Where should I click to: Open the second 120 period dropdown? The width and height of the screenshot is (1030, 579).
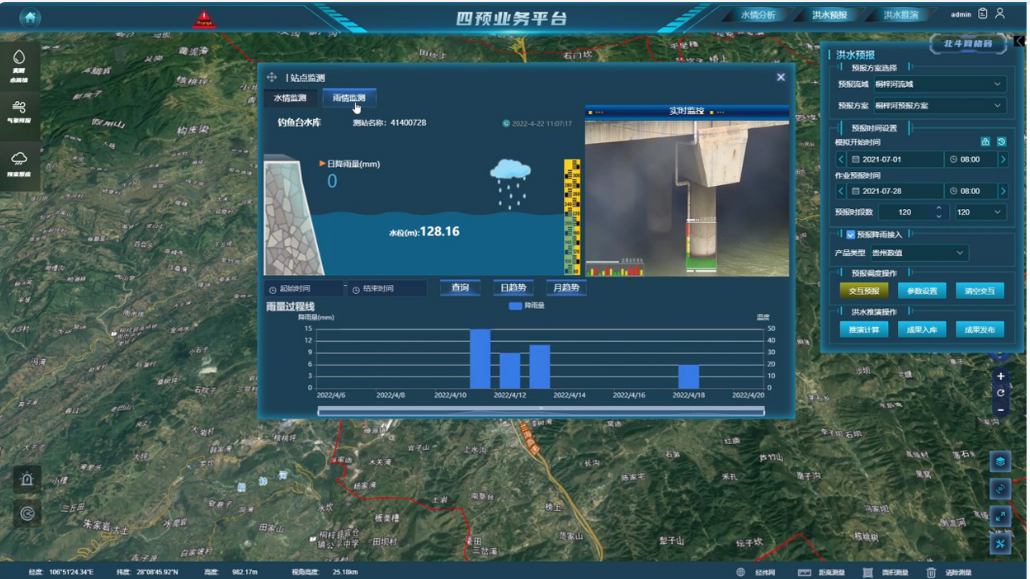pos(979,212)
